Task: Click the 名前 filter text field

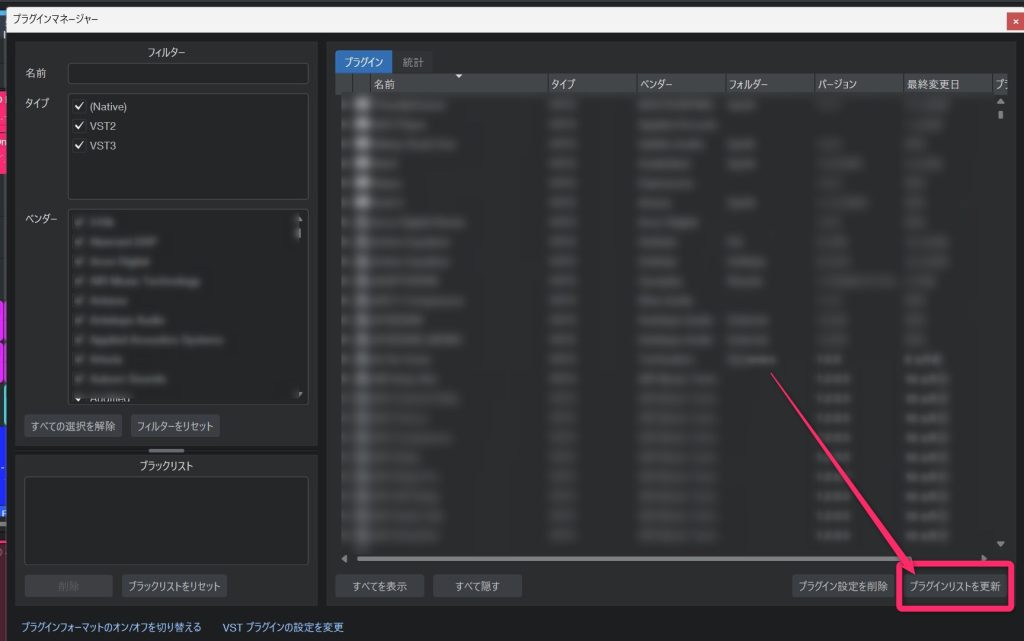Action: [x=188, y=74]
